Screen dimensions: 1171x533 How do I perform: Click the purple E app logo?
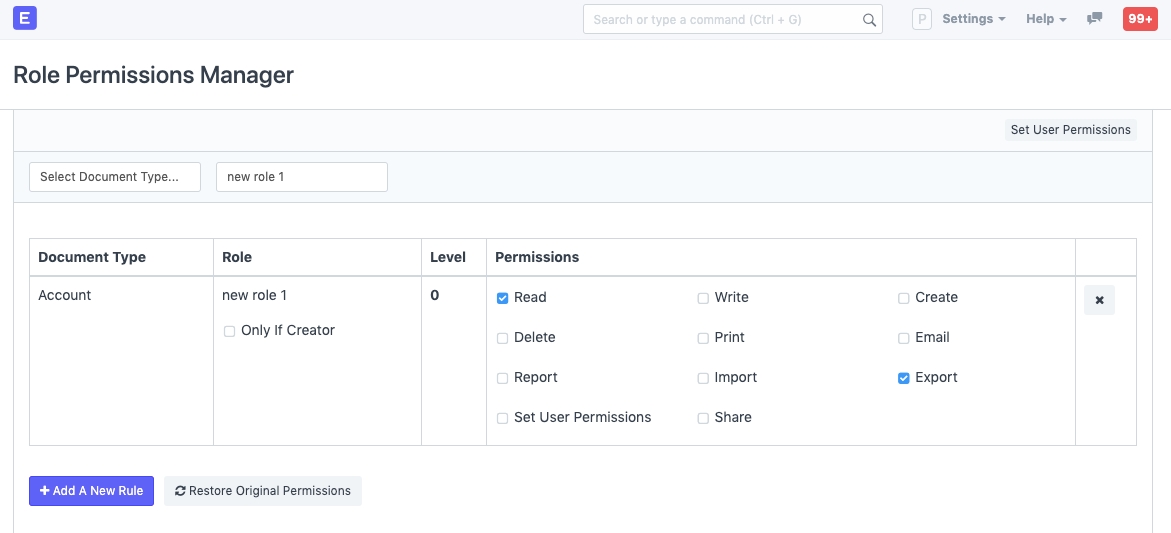pyautogui.click(x=26, y=18)
